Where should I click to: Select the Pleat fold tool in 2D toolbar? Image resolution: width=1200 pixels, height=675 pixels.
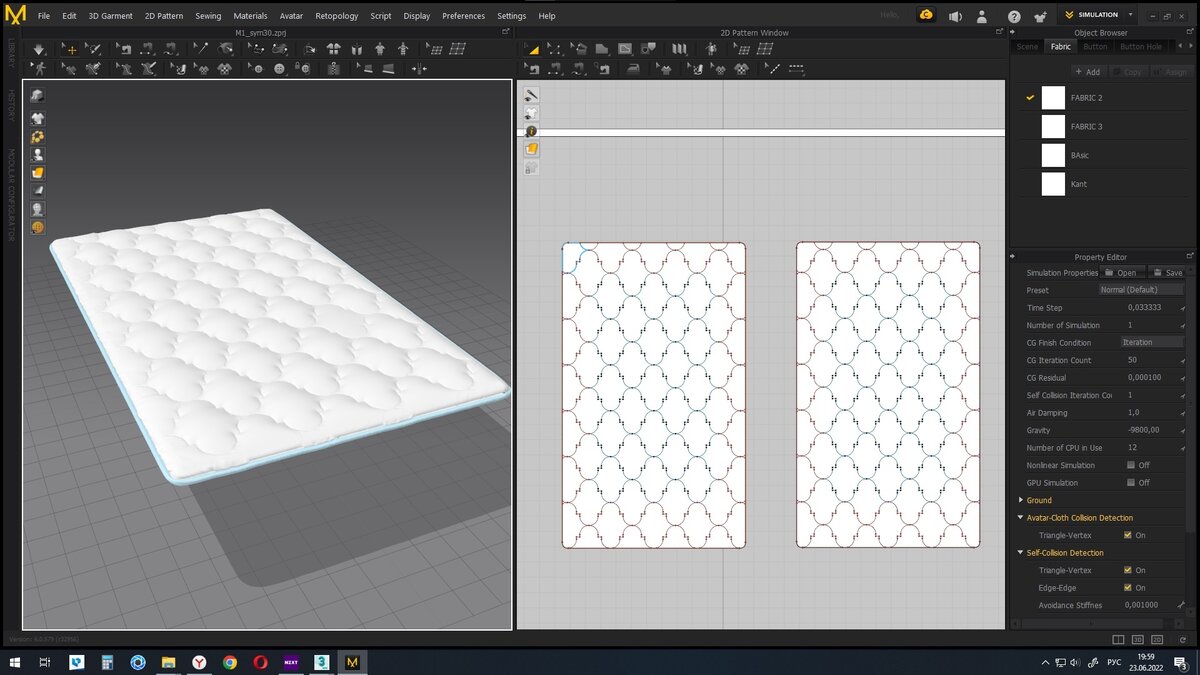point(679,48)
